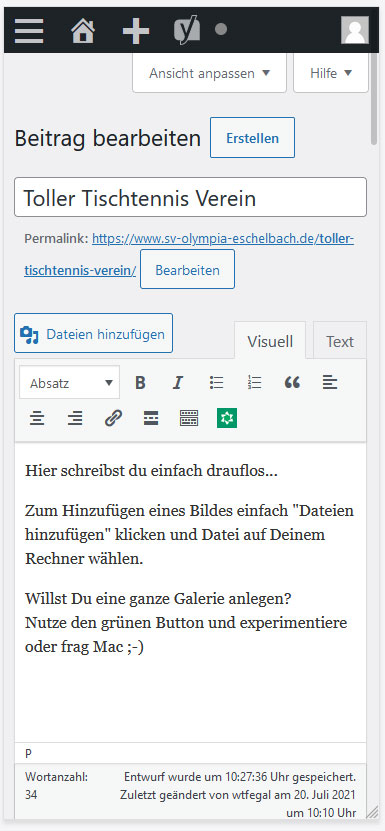
Task: Click the line 'Willst Du eine ganze Galerie anlegen?'
Action: [x=158, y=599]
